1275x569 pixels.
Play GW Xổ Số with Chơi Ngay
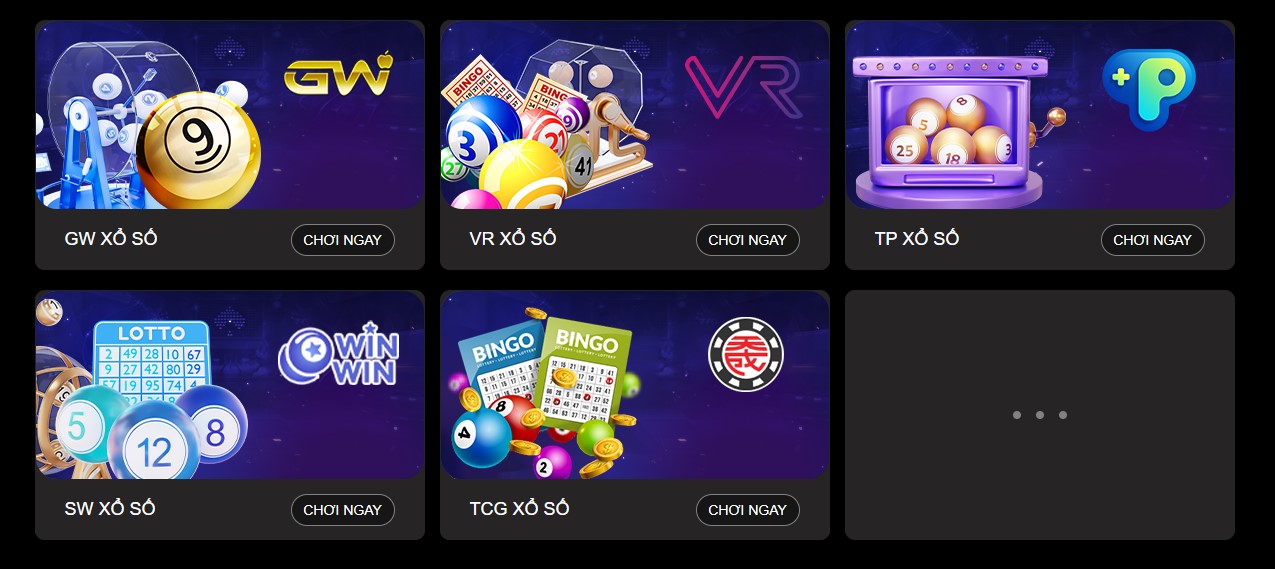tap(343, 240)
